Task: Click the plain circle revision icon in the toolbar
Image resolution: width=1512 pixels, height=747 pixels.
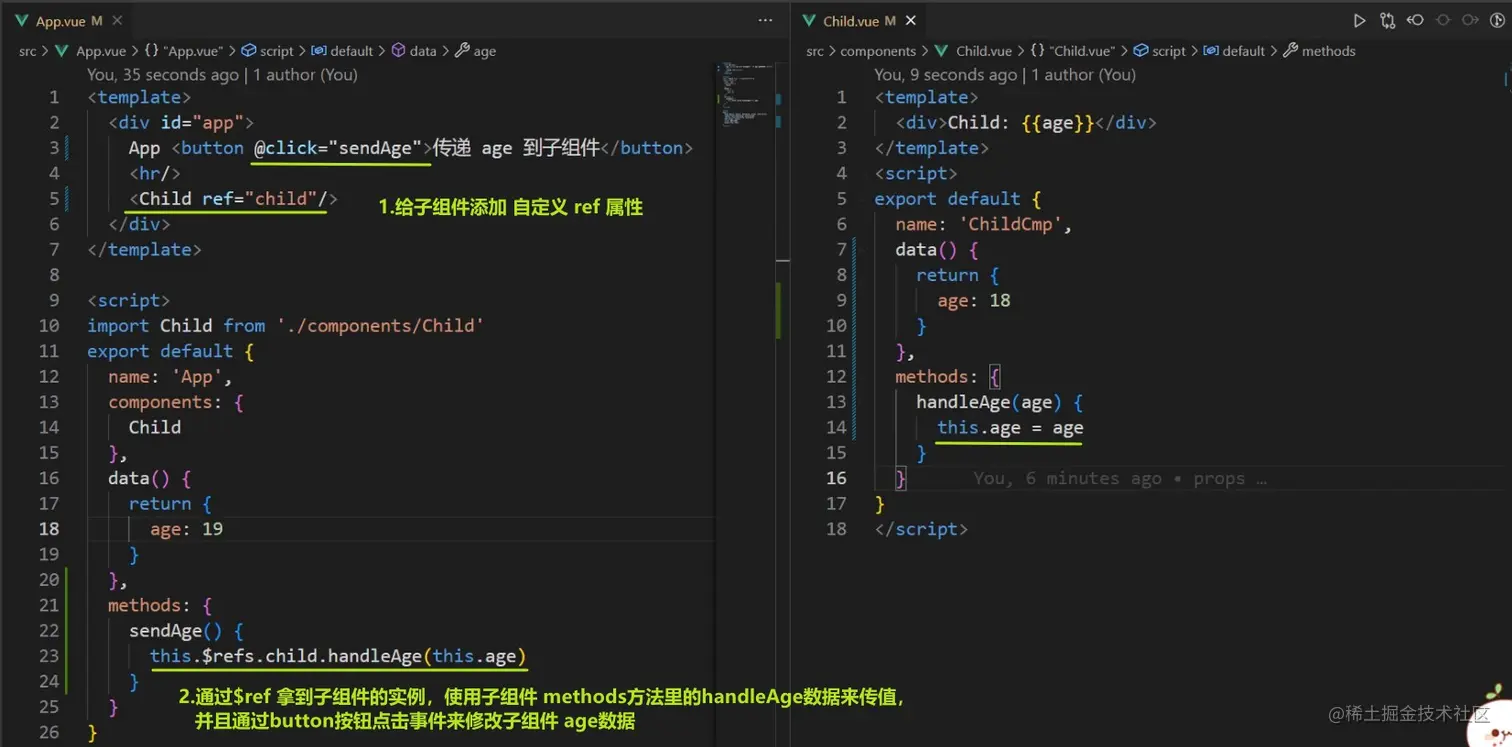Action: 1442,20
